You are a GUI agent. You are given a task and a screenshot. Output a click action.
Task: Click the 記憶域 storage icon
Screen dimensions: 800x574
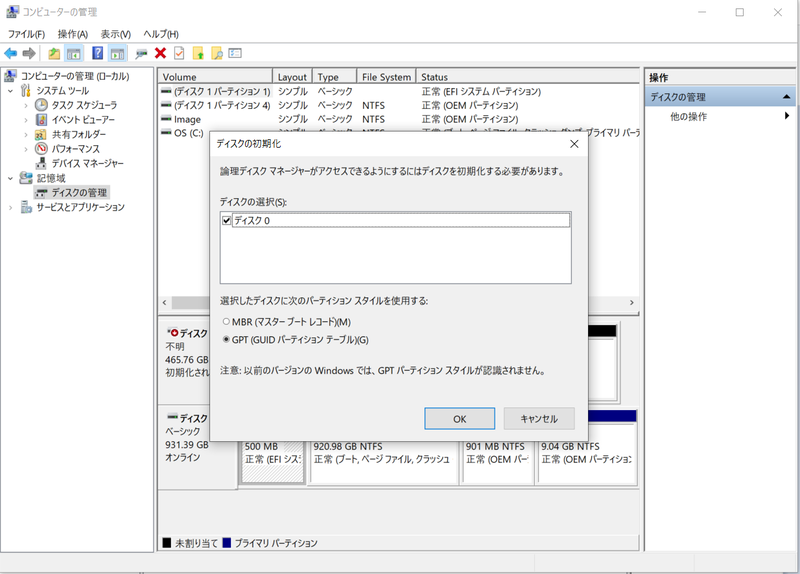coord(26,178)
